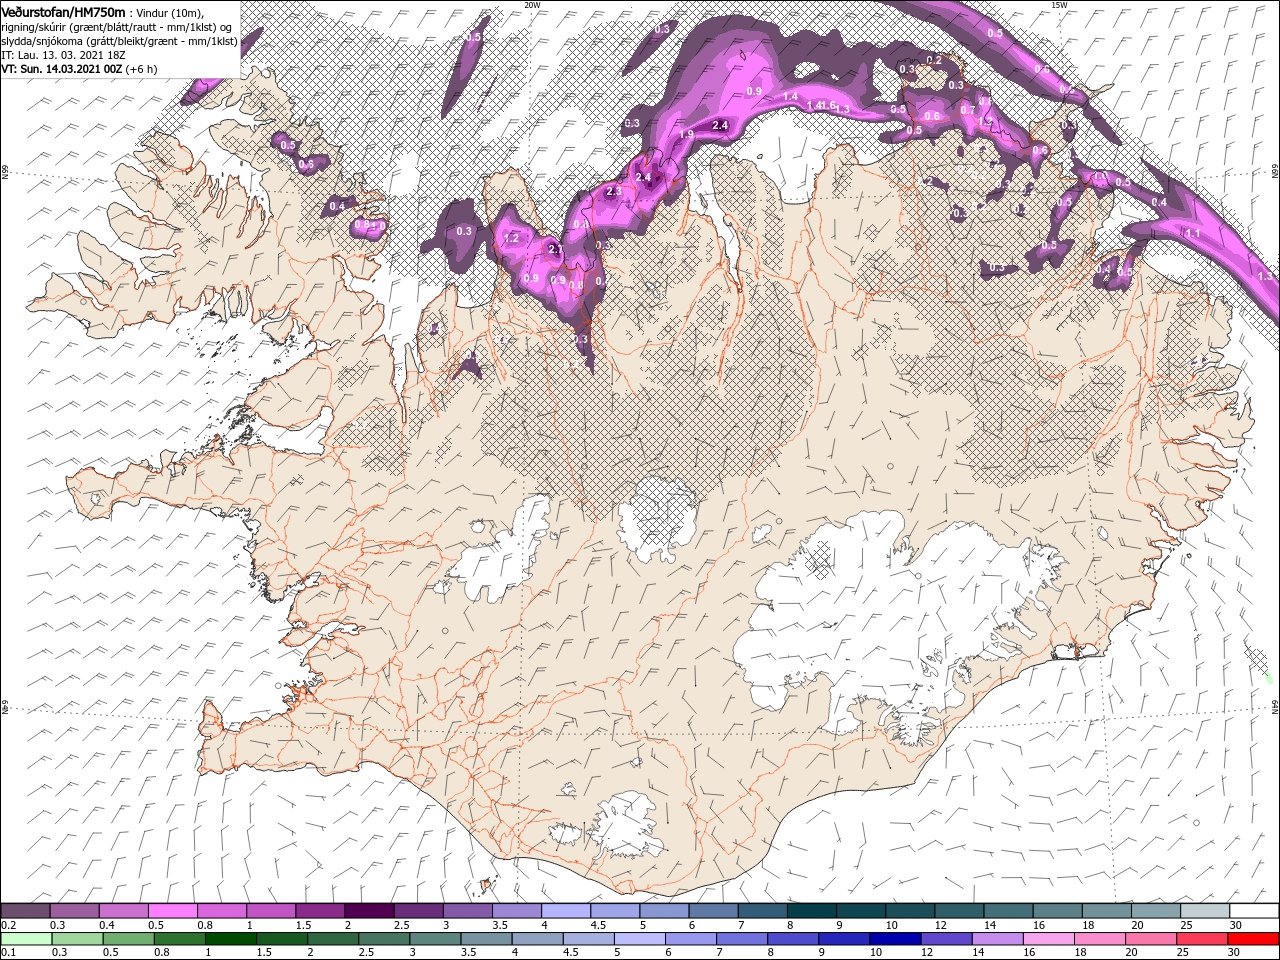Click the 'rigning/skúrir' legend description line
Screen dimensions: 1280x960
click(x=117, y=26)
